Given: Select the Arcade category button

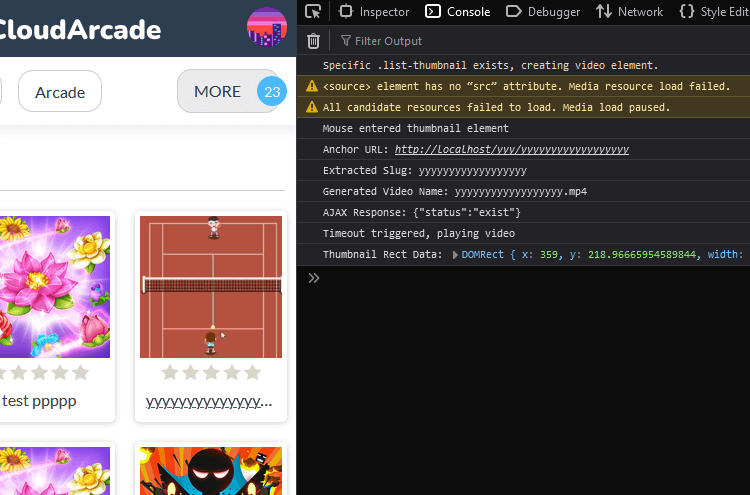Looking at the screenshot, I should pyautogui.click(x=60, y=91).
